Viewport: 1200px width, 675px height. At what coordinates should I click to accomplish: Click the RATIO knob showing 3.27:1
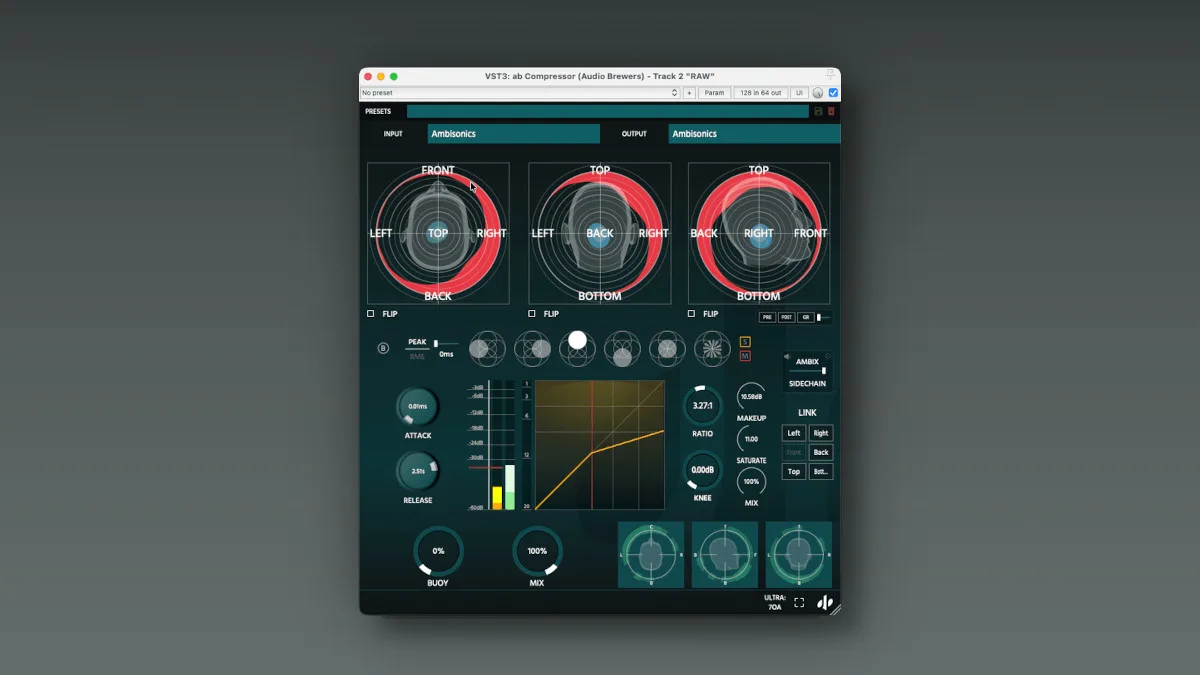(x=703, y=406)
